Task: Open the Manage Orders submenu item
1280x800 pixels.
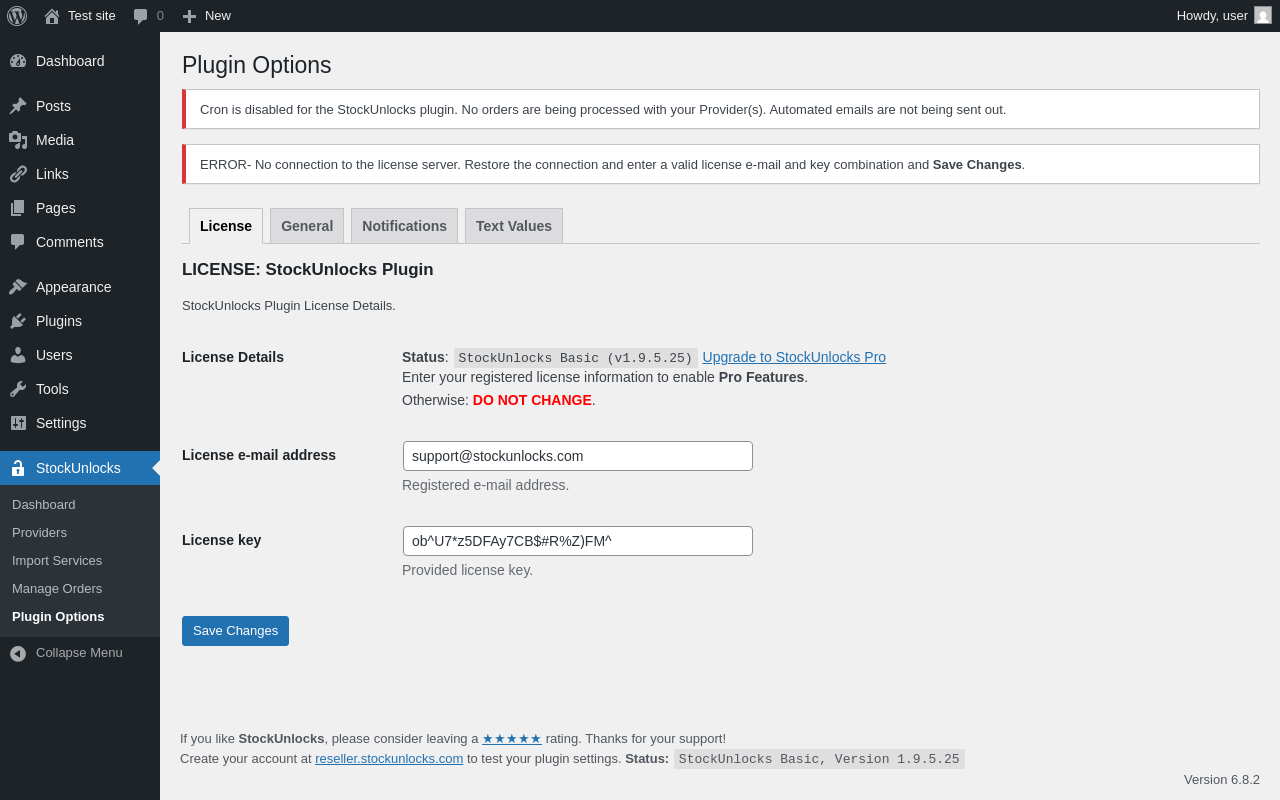Action: tap(57, 588)
